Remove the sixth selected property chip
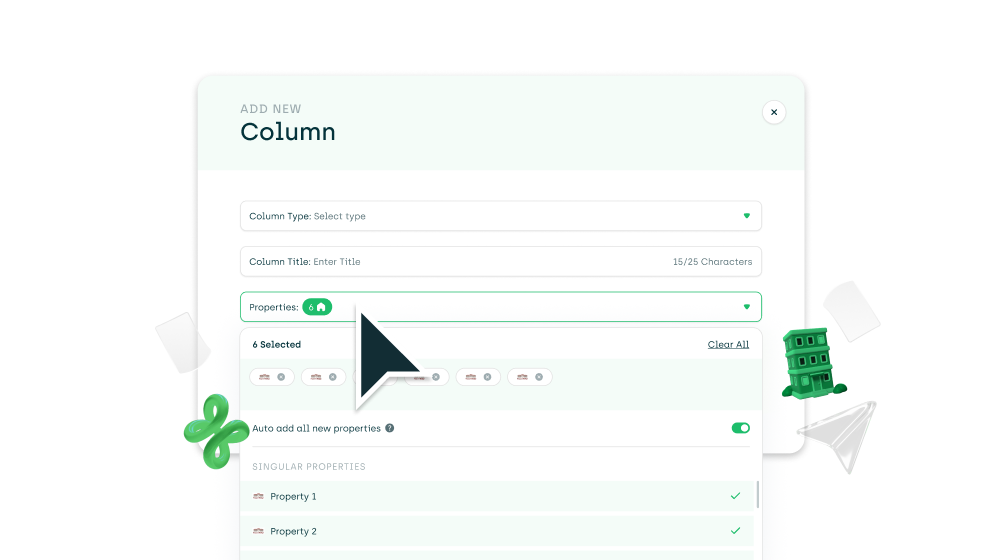Image resolution: width=1003 pixels, height=560 pixels. coord(539,377)
